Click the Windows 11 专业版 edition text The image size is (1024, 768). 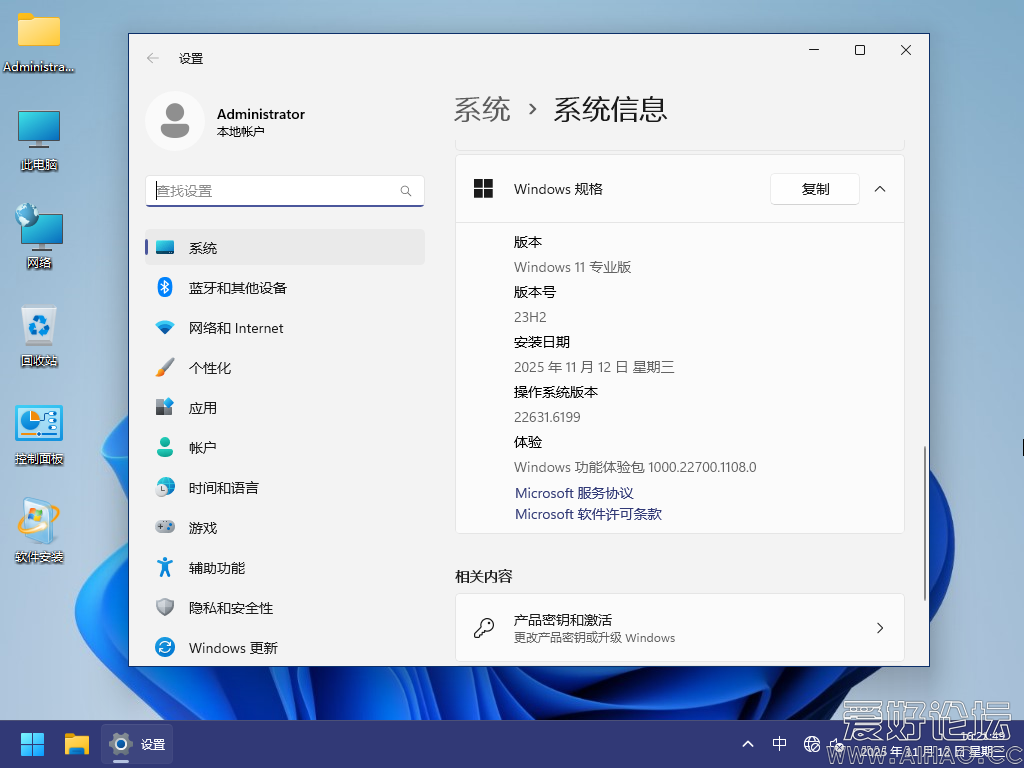(x=573, y=267)
